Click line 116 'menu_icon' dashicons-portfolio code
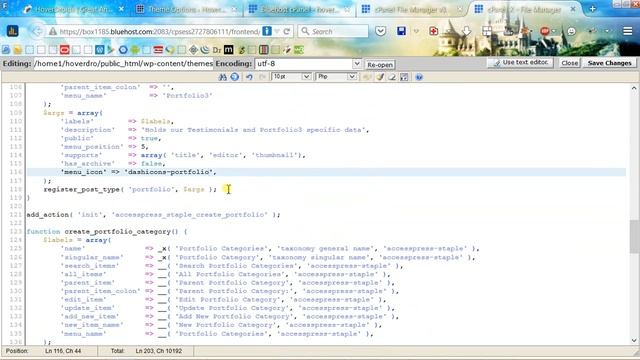The image size is (640, 360). (139, 172)
